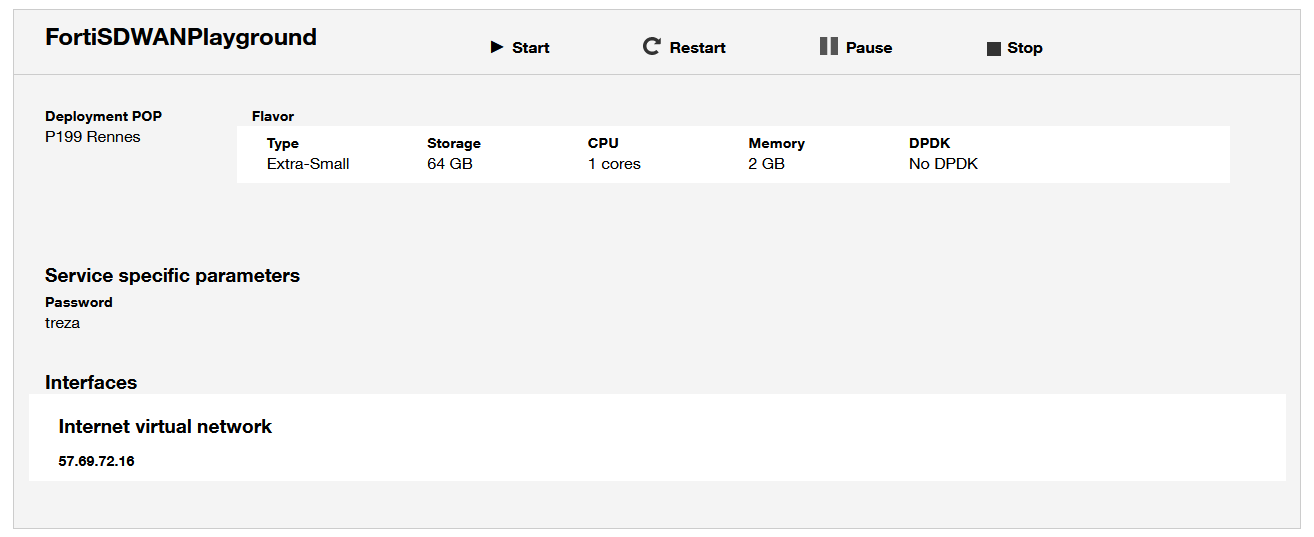Click the FortiSDWANPlayground title
The height and width of the screenshot is (537, 1314).
pos(181,38)
